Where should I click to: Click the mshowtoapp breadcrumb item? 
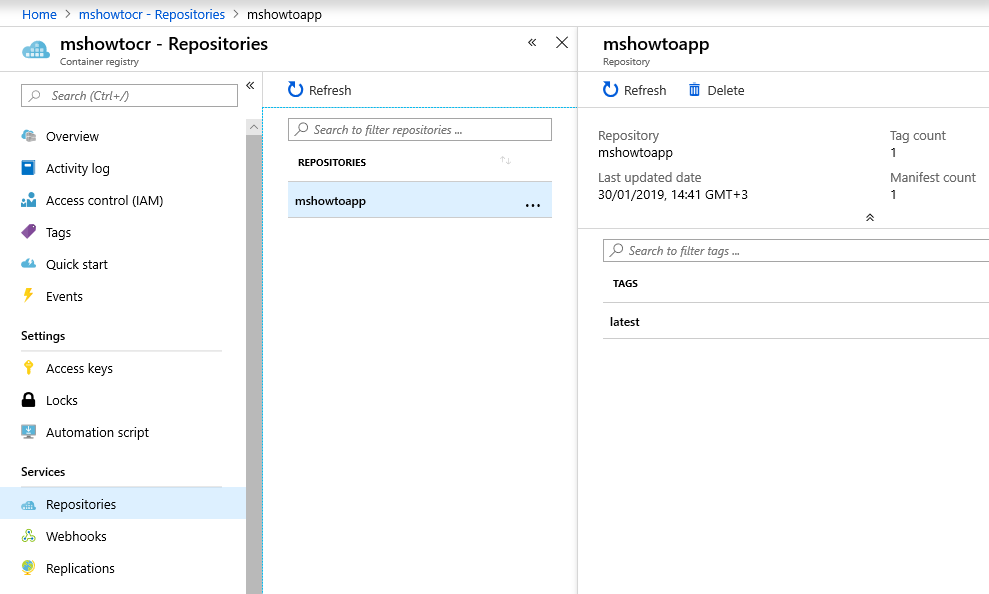284,14
